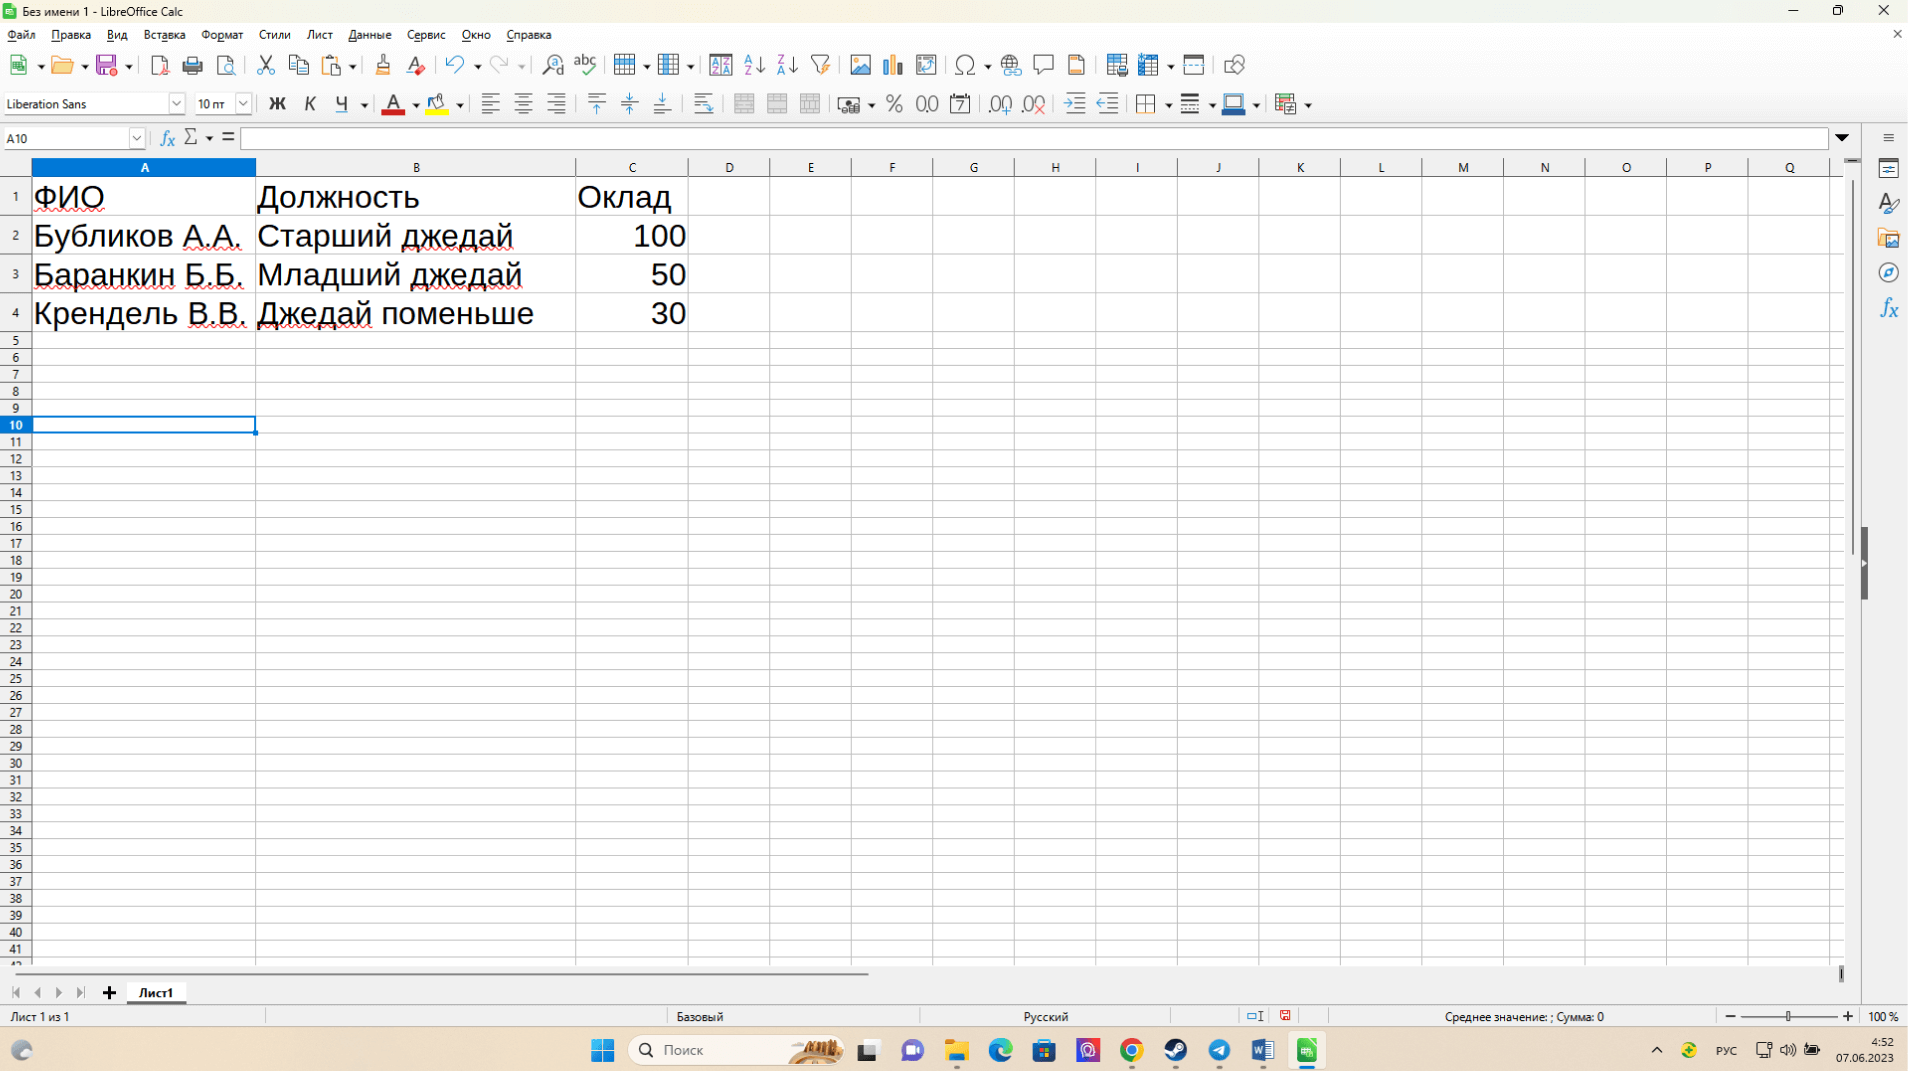The width and height of the screenshot is (1908, 1071).
Task: Open the Insert Chart tool
Action: pos(892,65)
